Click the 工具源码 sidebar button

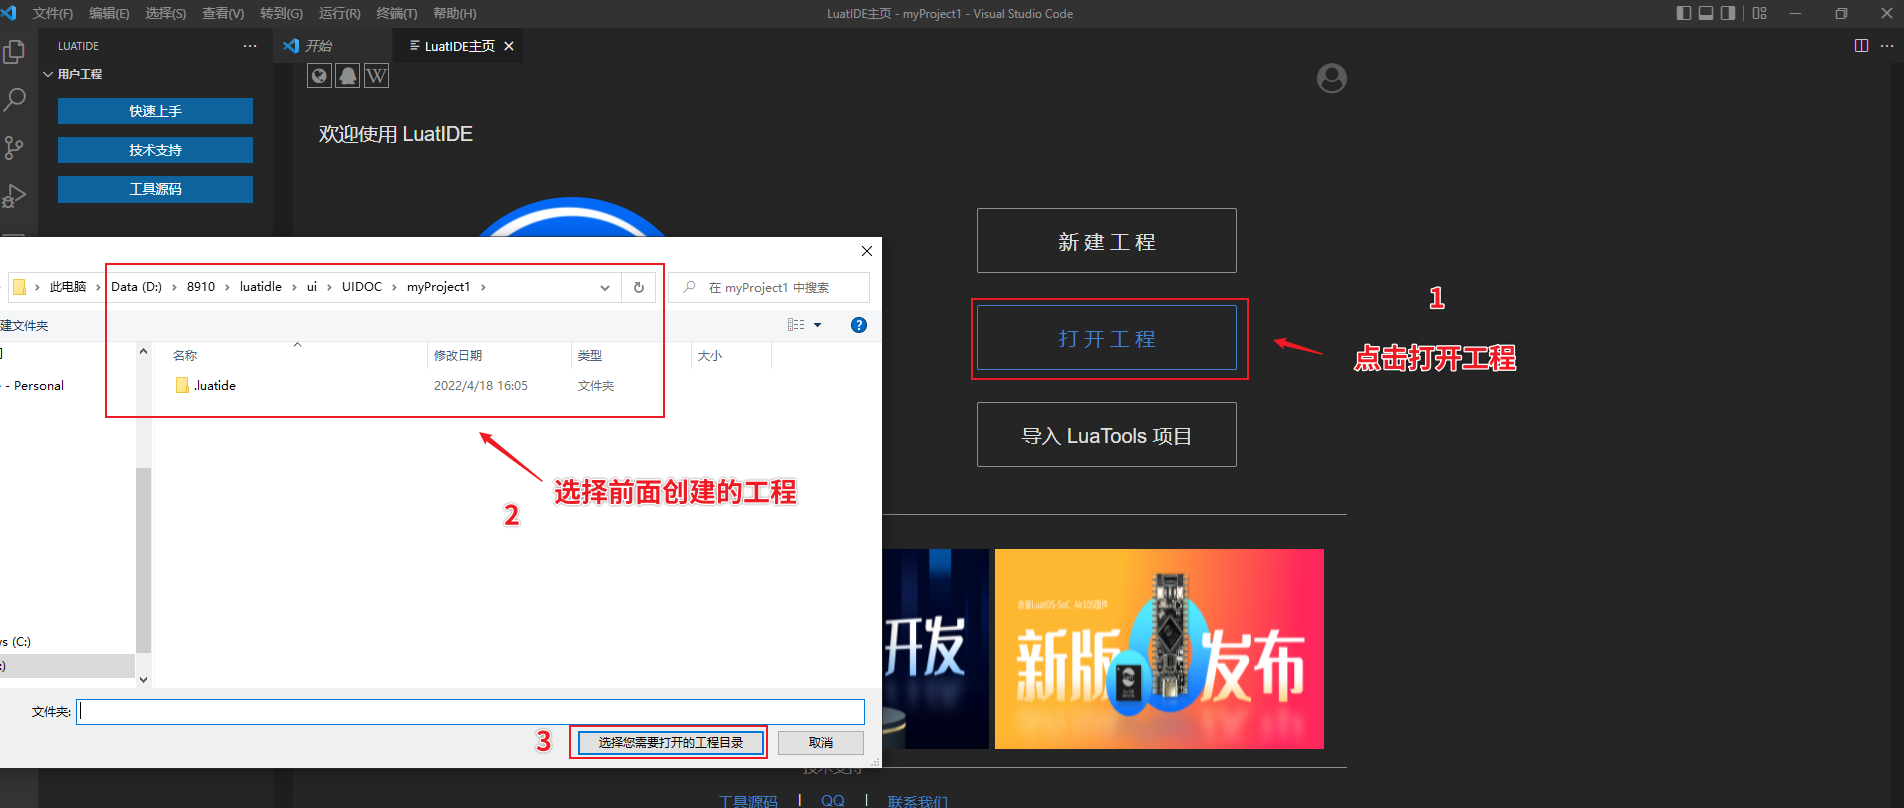point(155,189)
